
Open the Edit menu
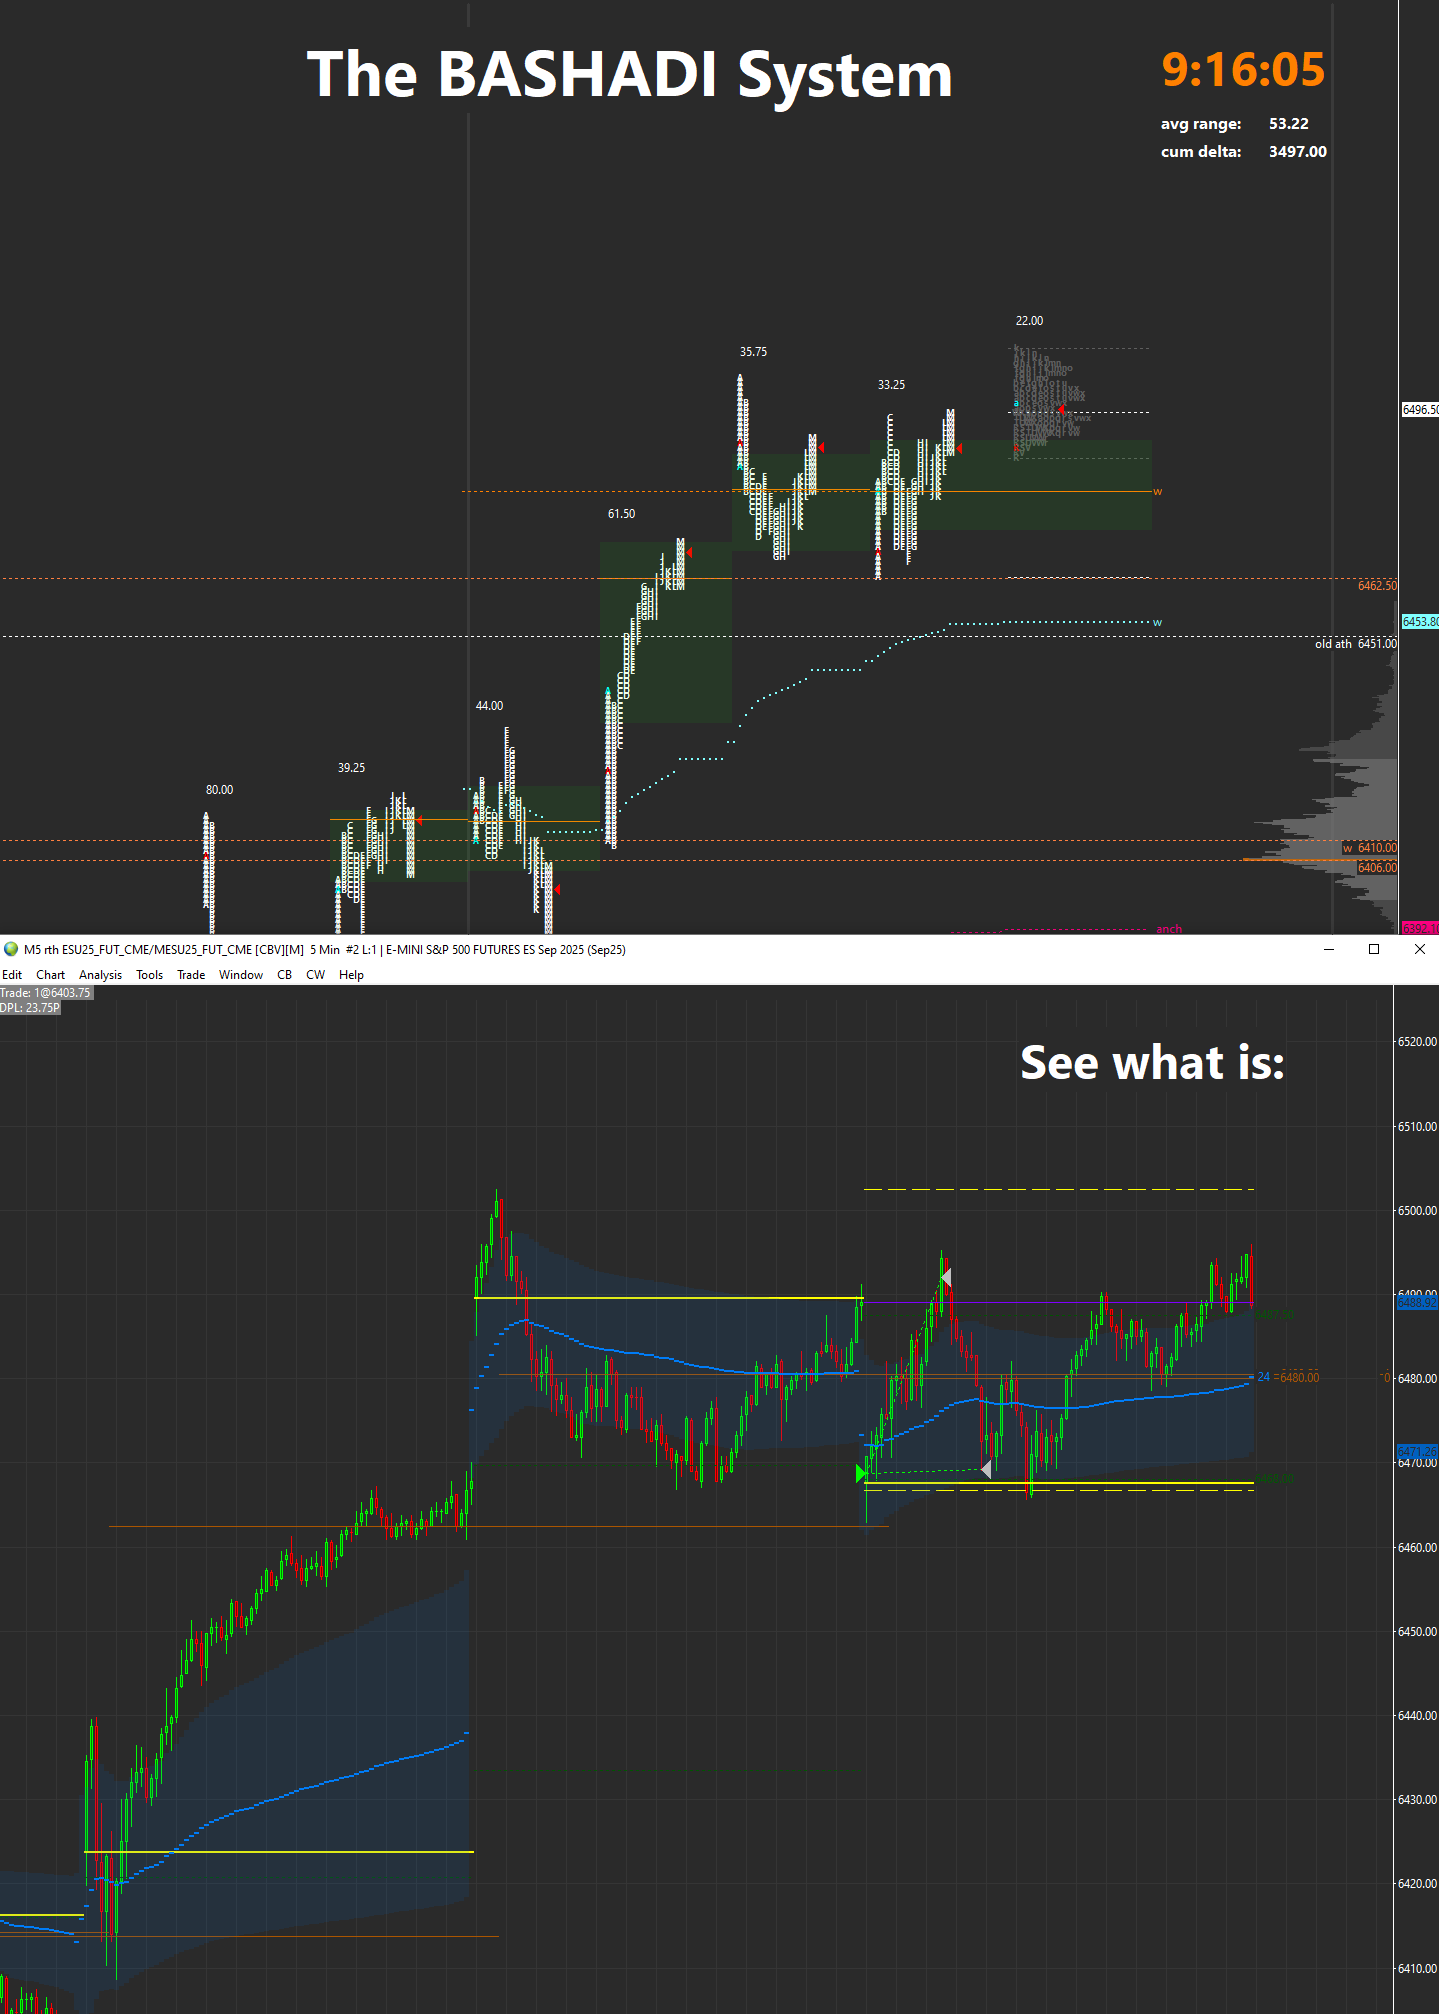pyautogui.click(x=12, y=975)
